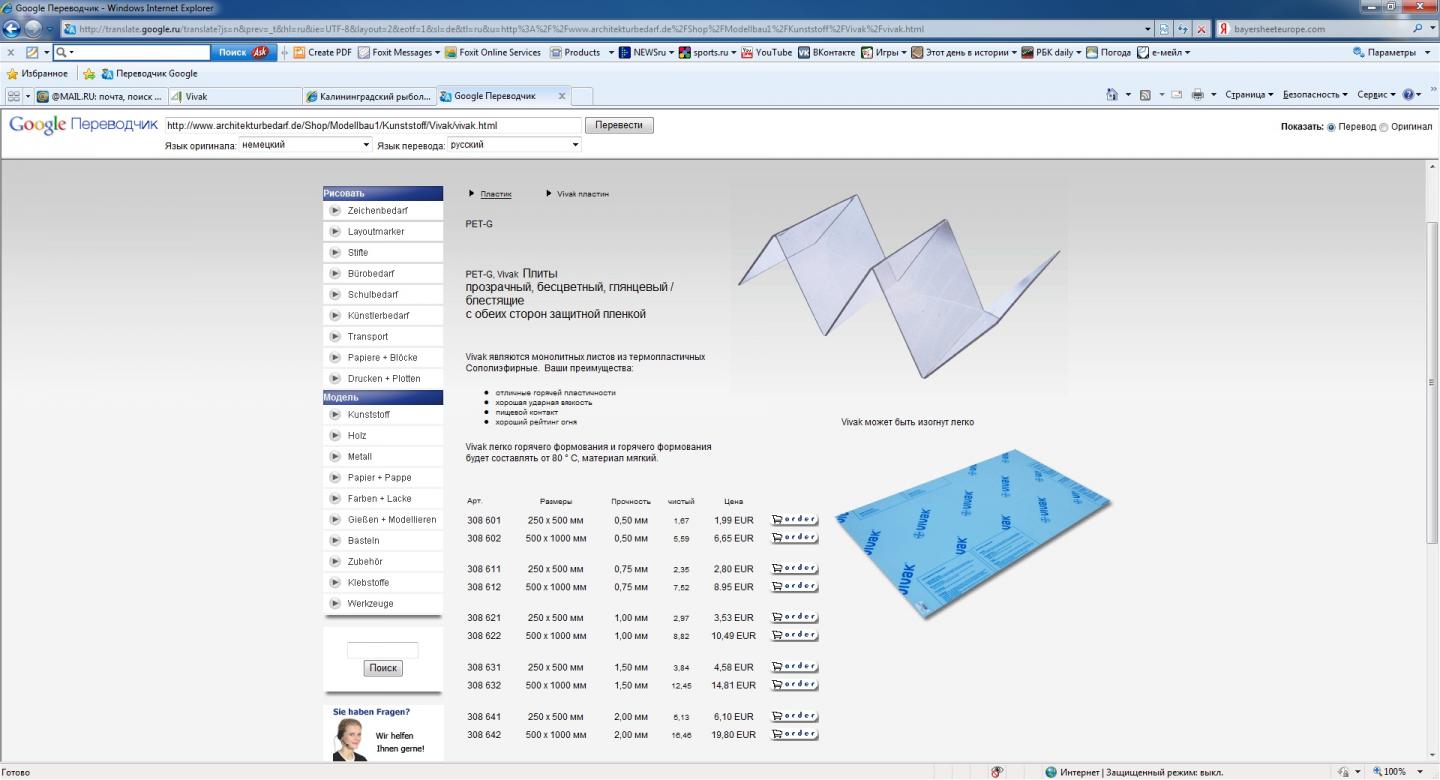Click the Quick Tabs grid icon
Image resolution: width=1440 pixels, height=780 pixels.
[14, 96]
